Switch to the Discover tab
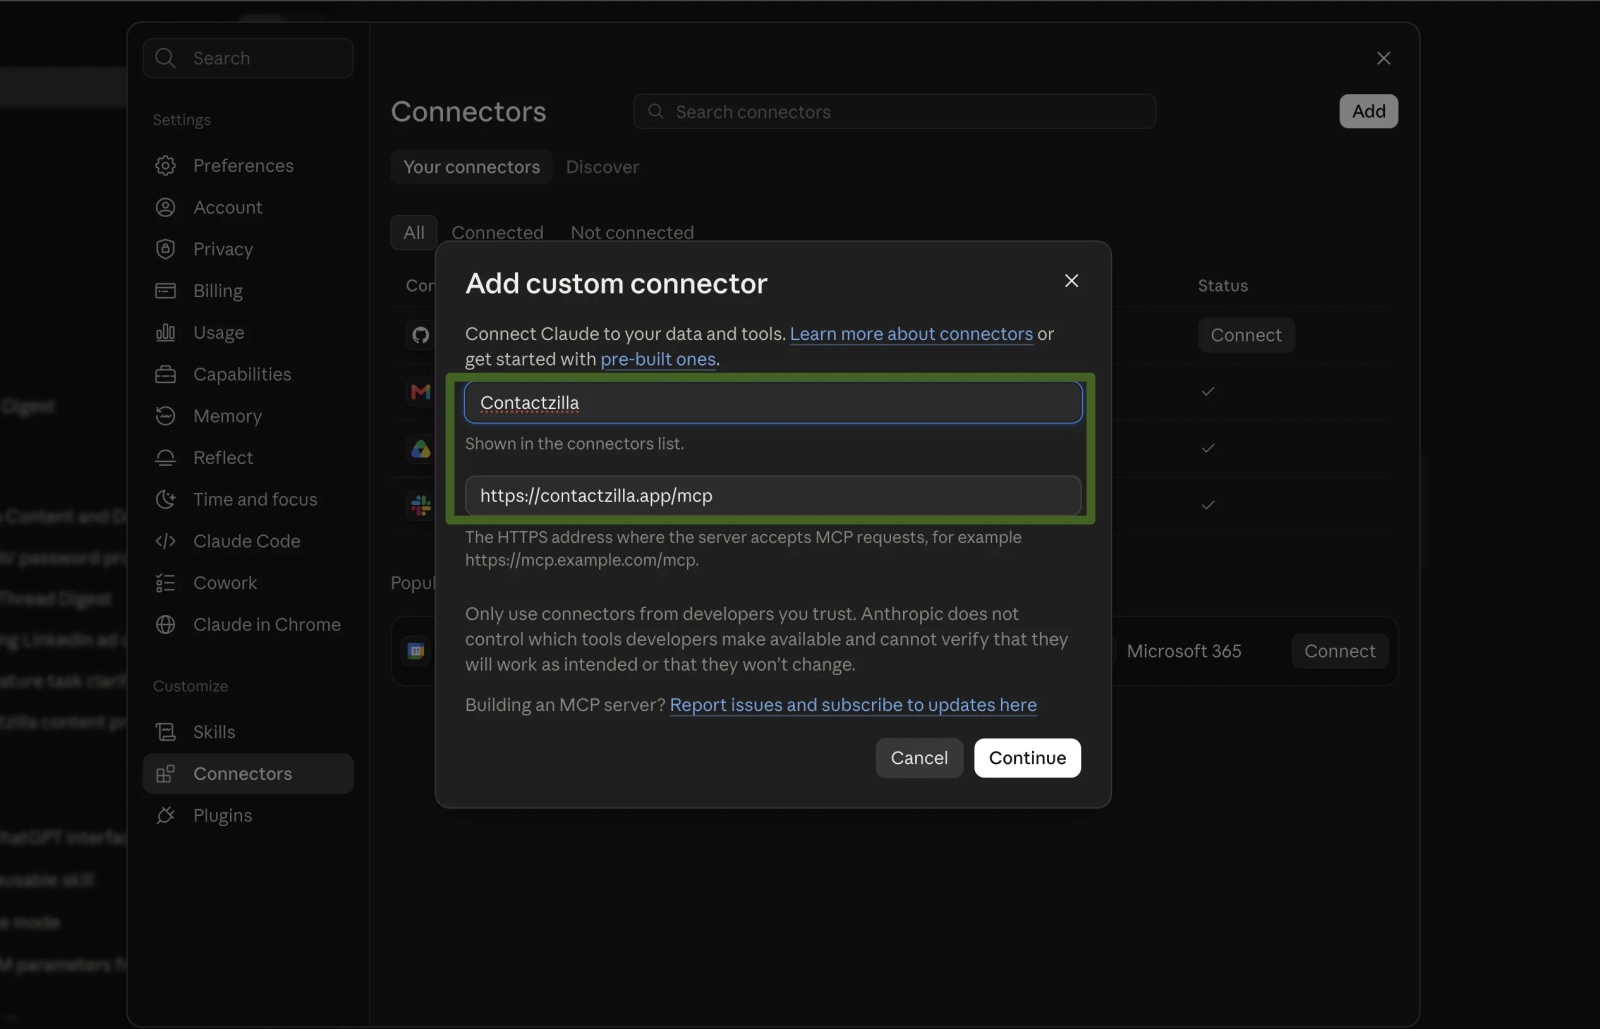Image resolution: width=1600 pixels, height=1029 pixels. pyautogui.click(x=602, y=167)
